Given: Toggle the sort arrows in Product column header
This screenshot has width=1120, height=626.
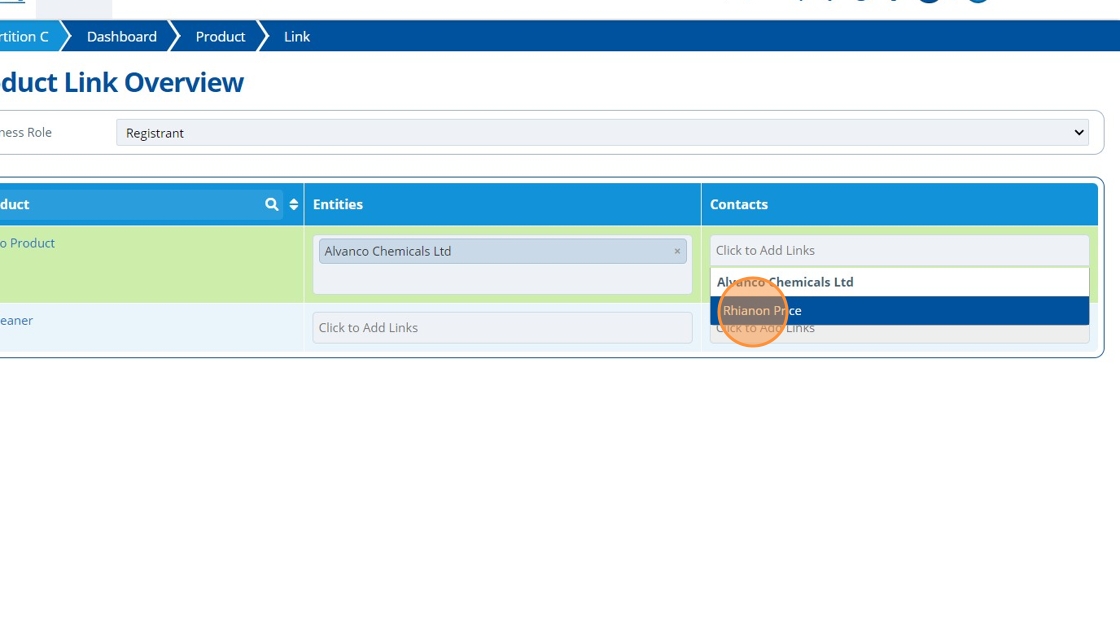Looking at the screenshot, I should [294, 204].
